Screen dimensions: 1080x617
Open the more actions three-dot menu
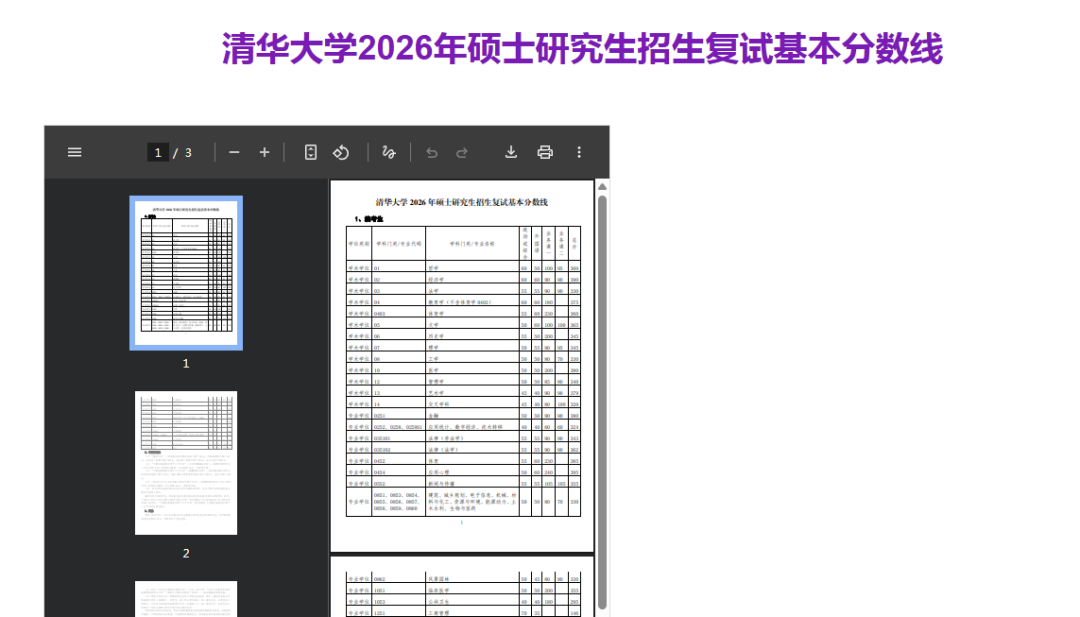(578, 152)
